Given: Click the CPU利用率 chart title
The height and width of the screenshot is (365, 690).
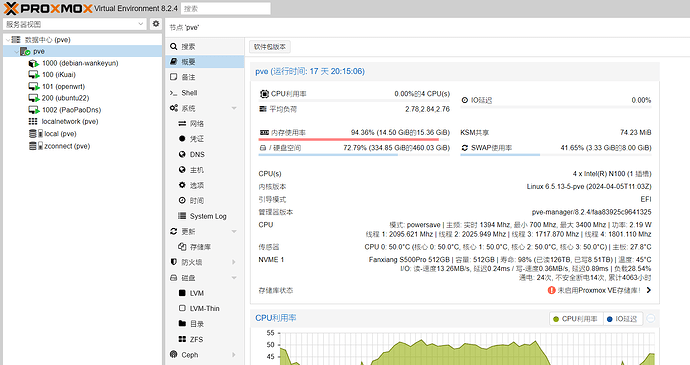Looking at the screenshot, I should point(276,318).
